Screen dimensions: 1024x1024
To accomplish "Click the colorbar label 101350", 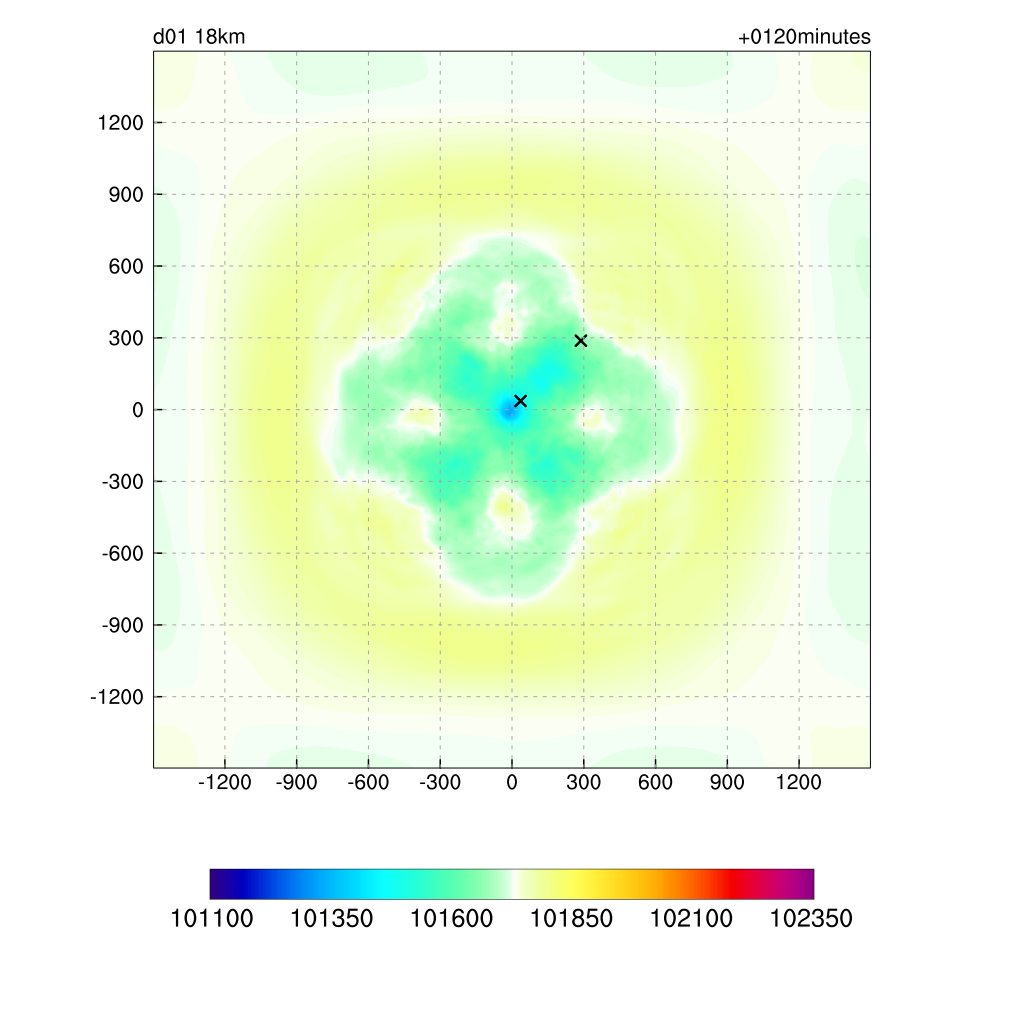I will (331, 919).
